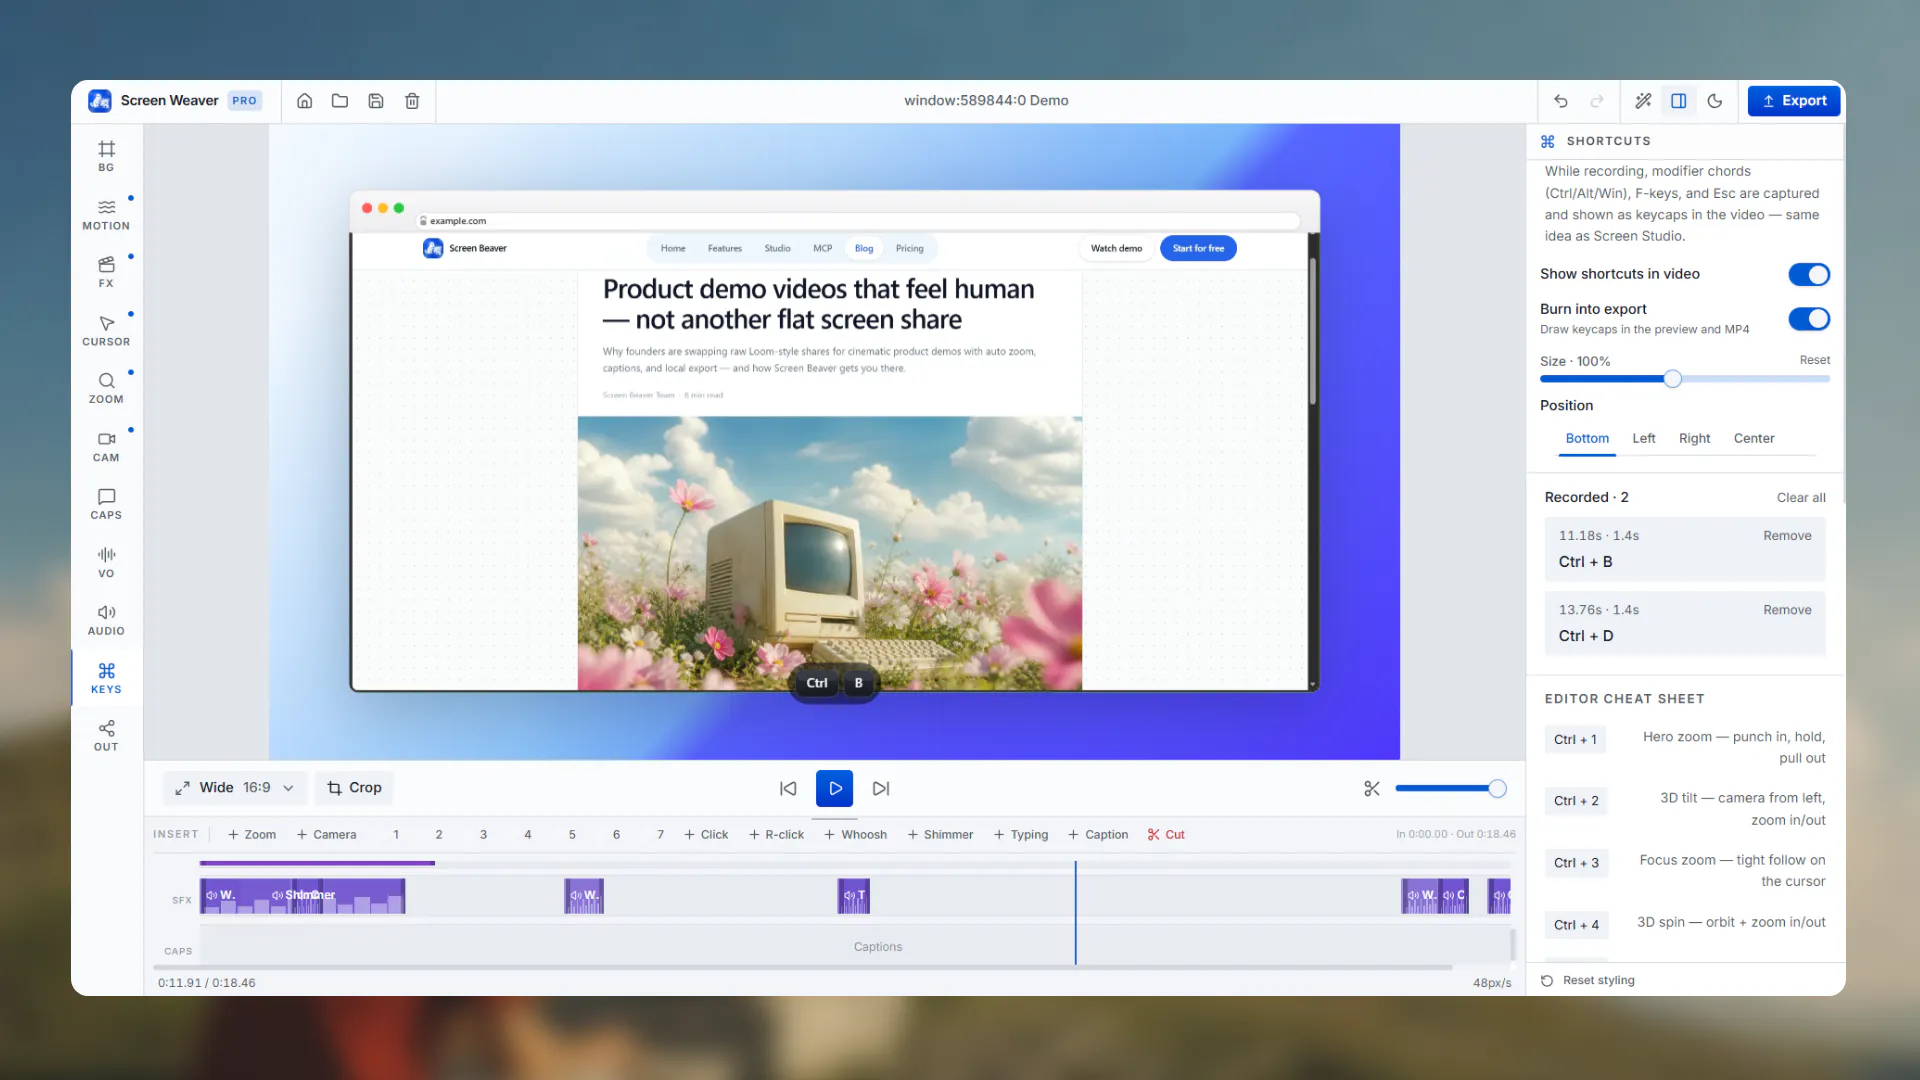1920x1080 pixels.
Task: Toggle Show shortcuts in video switch
Action: (1809, 275)
